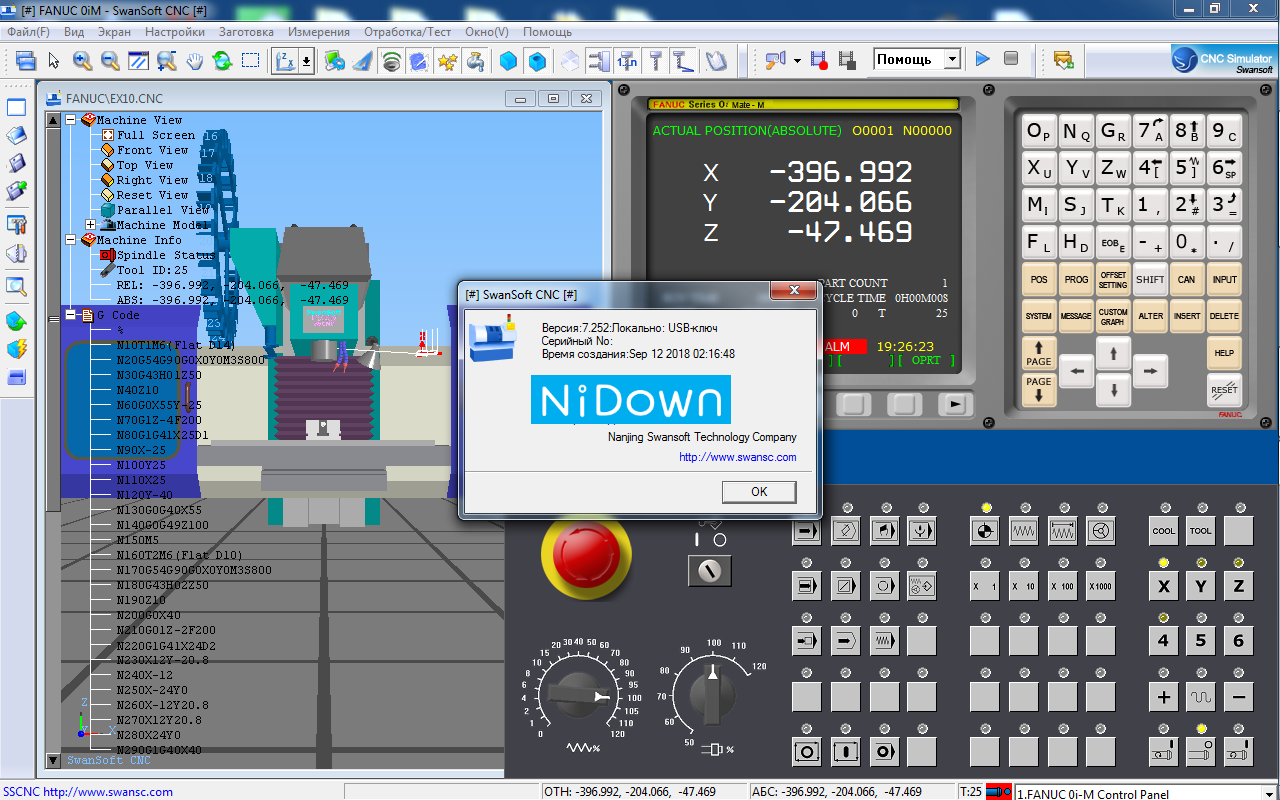Click the PROG key on keypad
Image resolution: width=1280 pixels, height=800 pixels.
1076,280
